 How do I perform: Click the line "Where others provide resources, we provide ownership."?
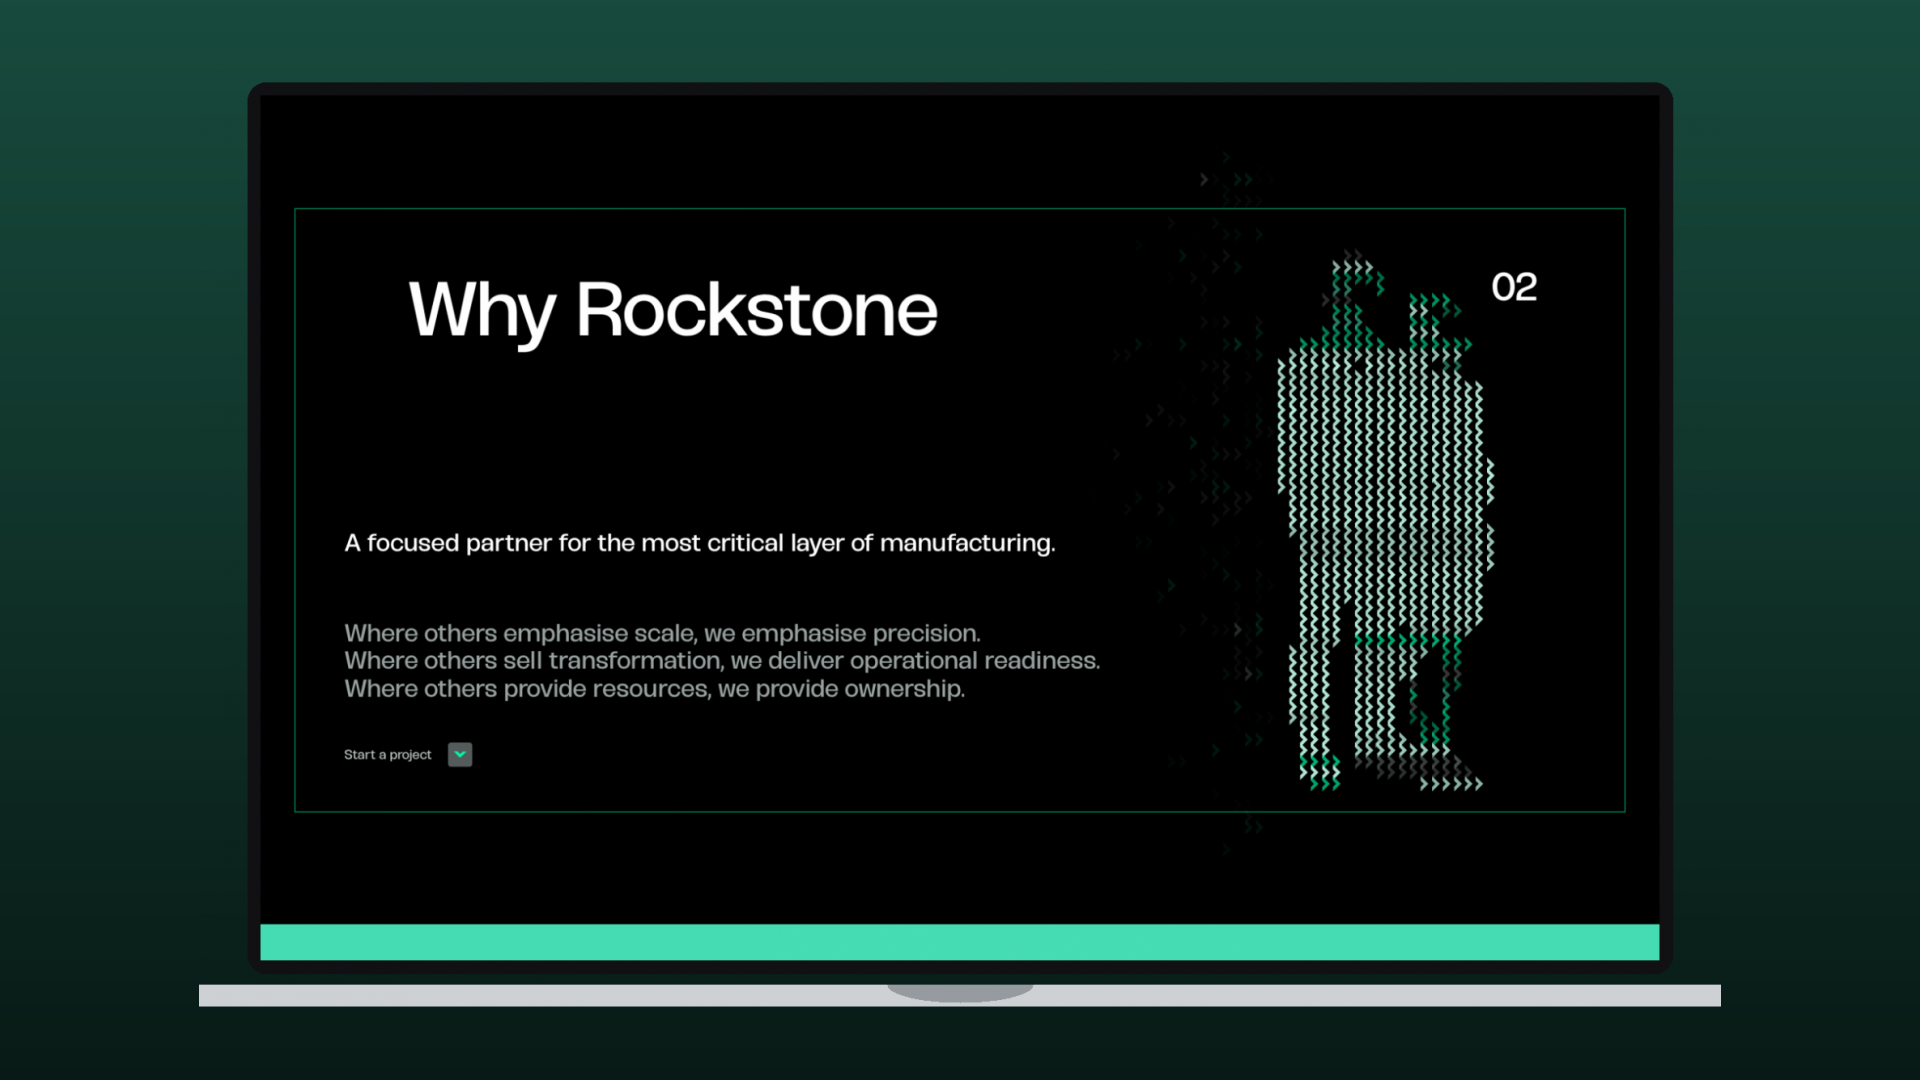(655, 689)
